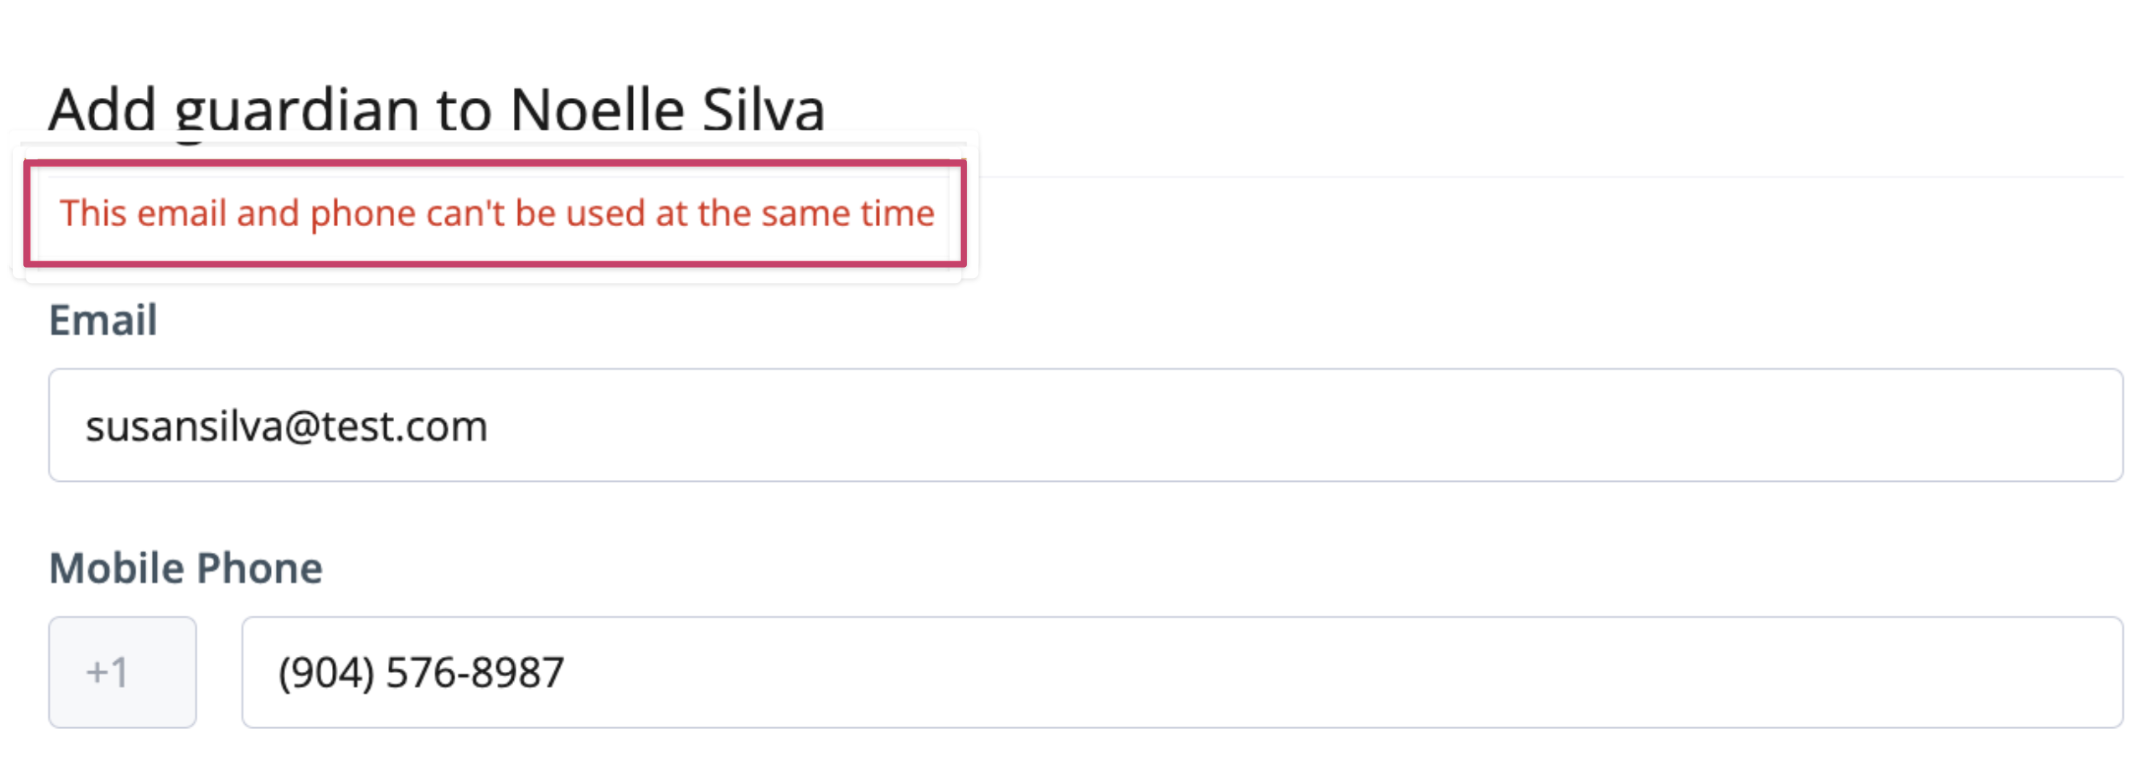2156x768 pixels.
Task: Click "Noelle Silva" in the heading
Action: click(667, 108)
